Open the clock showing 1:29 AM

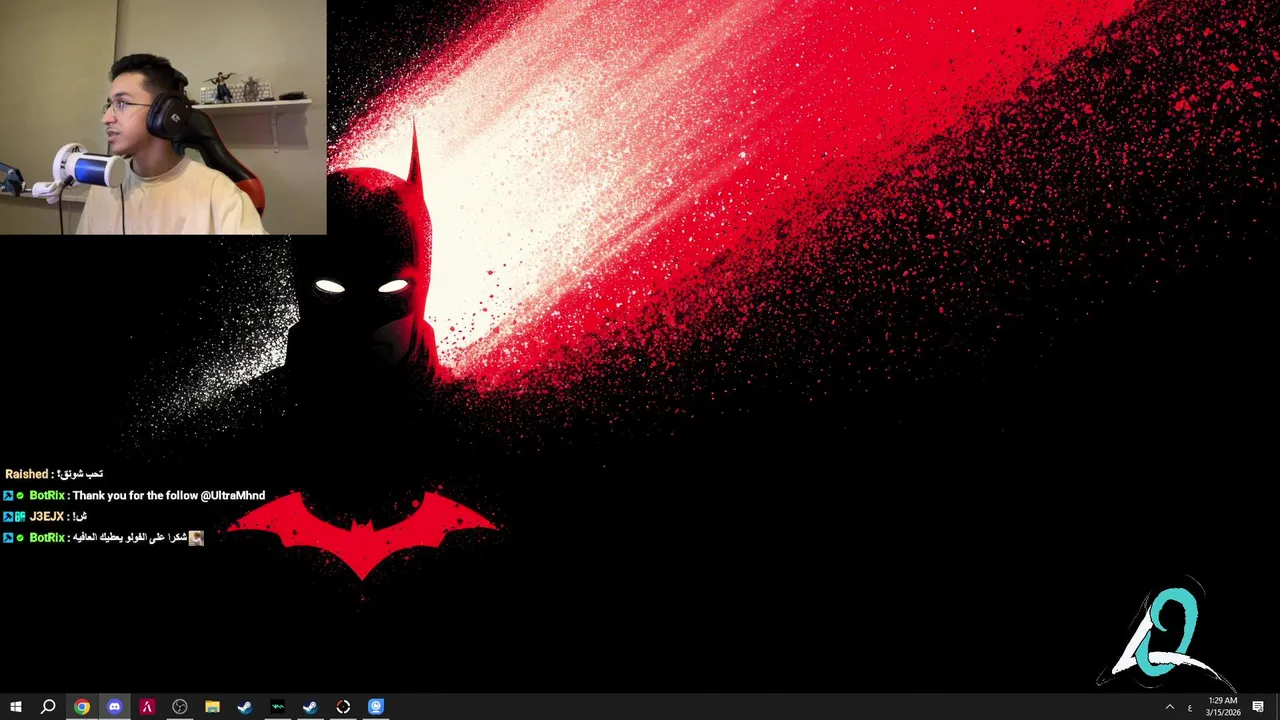pyautogui.click(x=1222, y=707)
